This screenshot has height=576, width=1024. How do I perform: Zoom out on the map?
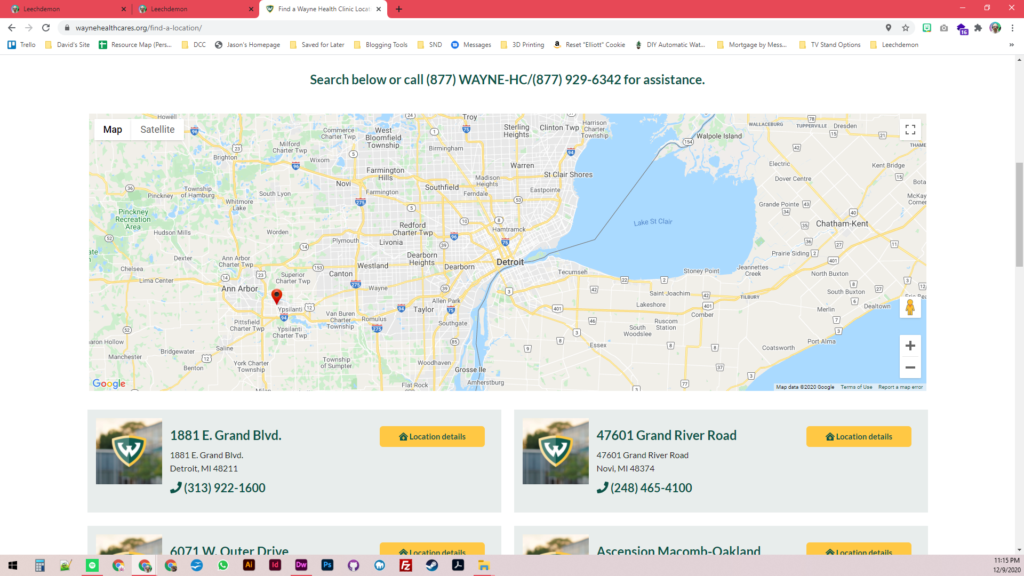click(x=910, y=368)
